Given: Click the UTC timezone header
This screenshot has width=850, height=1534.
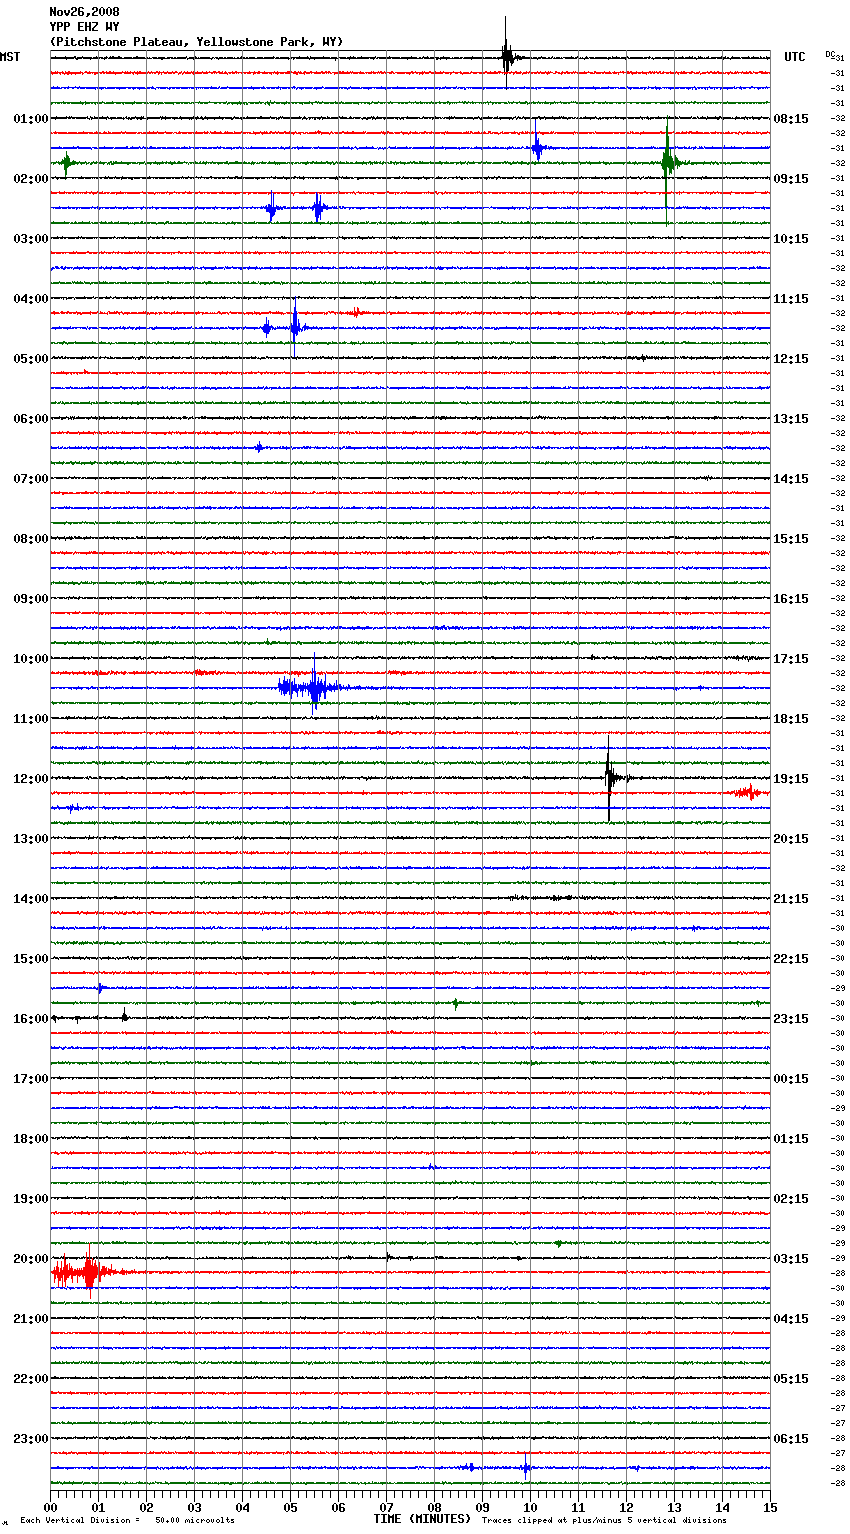Looking at the screenshot, I should (794, 57).
